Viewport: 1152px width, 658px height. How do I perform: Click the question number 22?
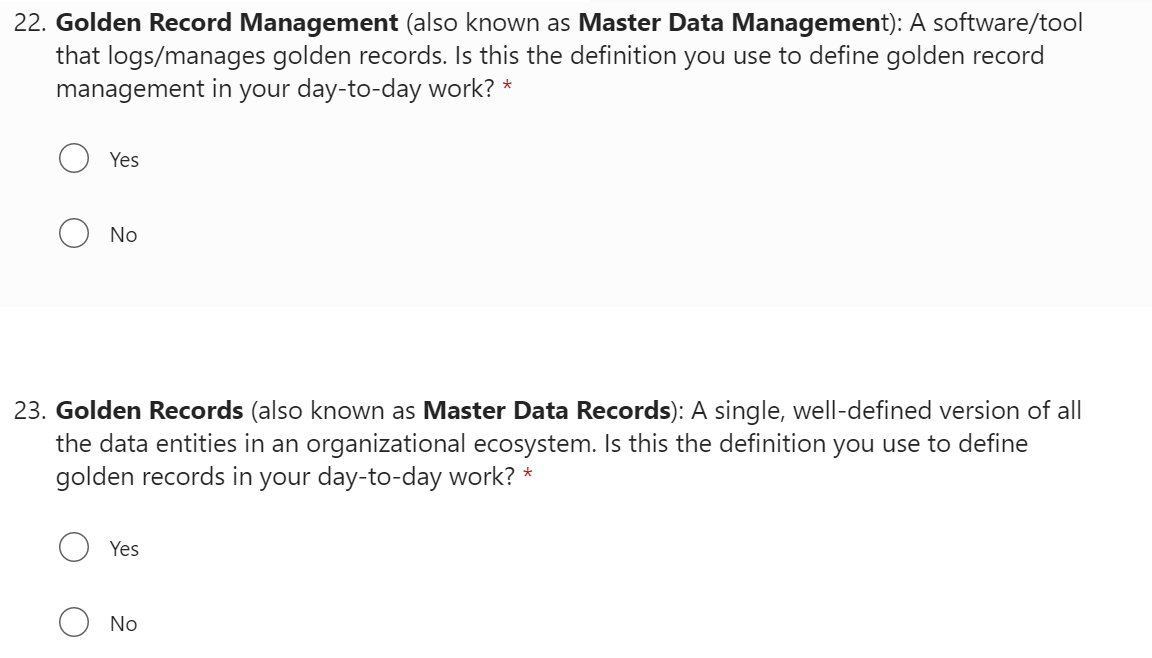tap(30, 22)
